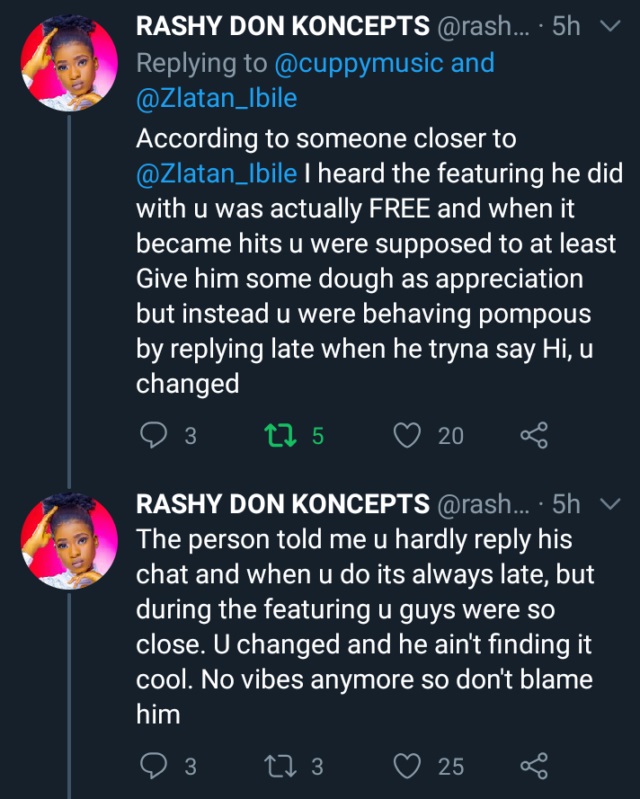
Task: Open profile picture on first tweet
Action: (68, 63)
